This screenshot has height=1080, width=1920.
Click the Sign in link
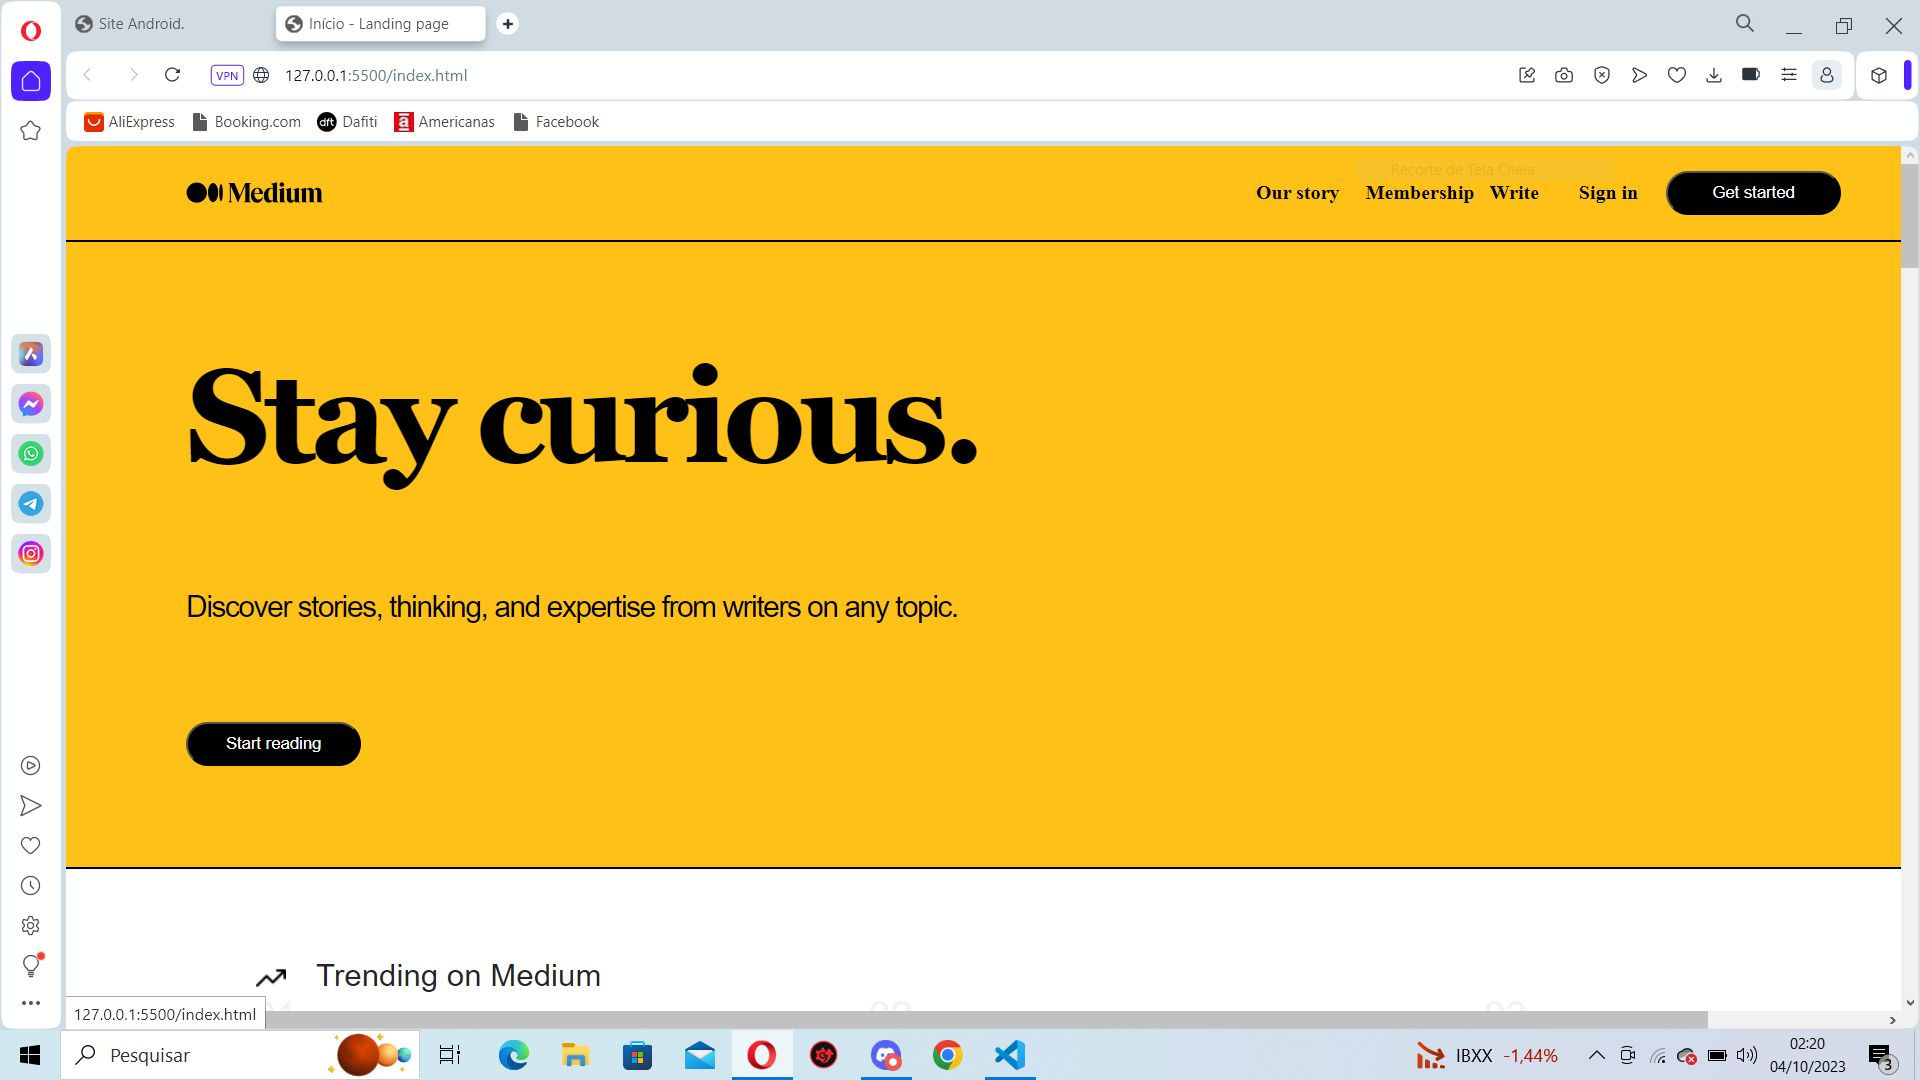(1607, 193)
